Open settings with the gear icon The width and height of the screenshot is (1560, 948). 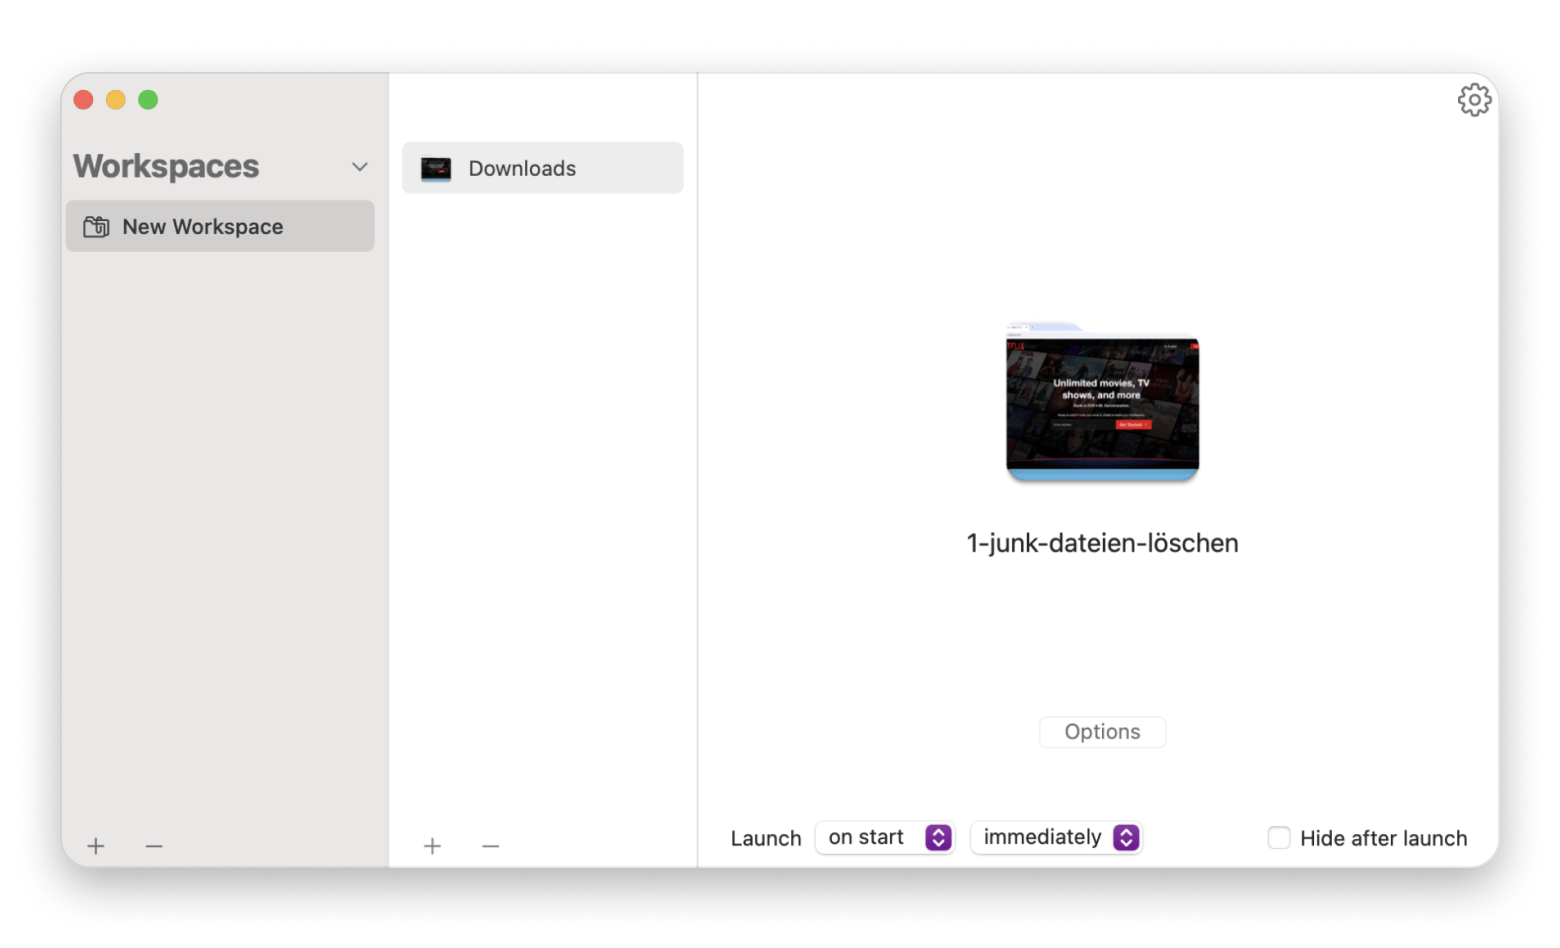pyautogui.click(x=1473, y=100)
